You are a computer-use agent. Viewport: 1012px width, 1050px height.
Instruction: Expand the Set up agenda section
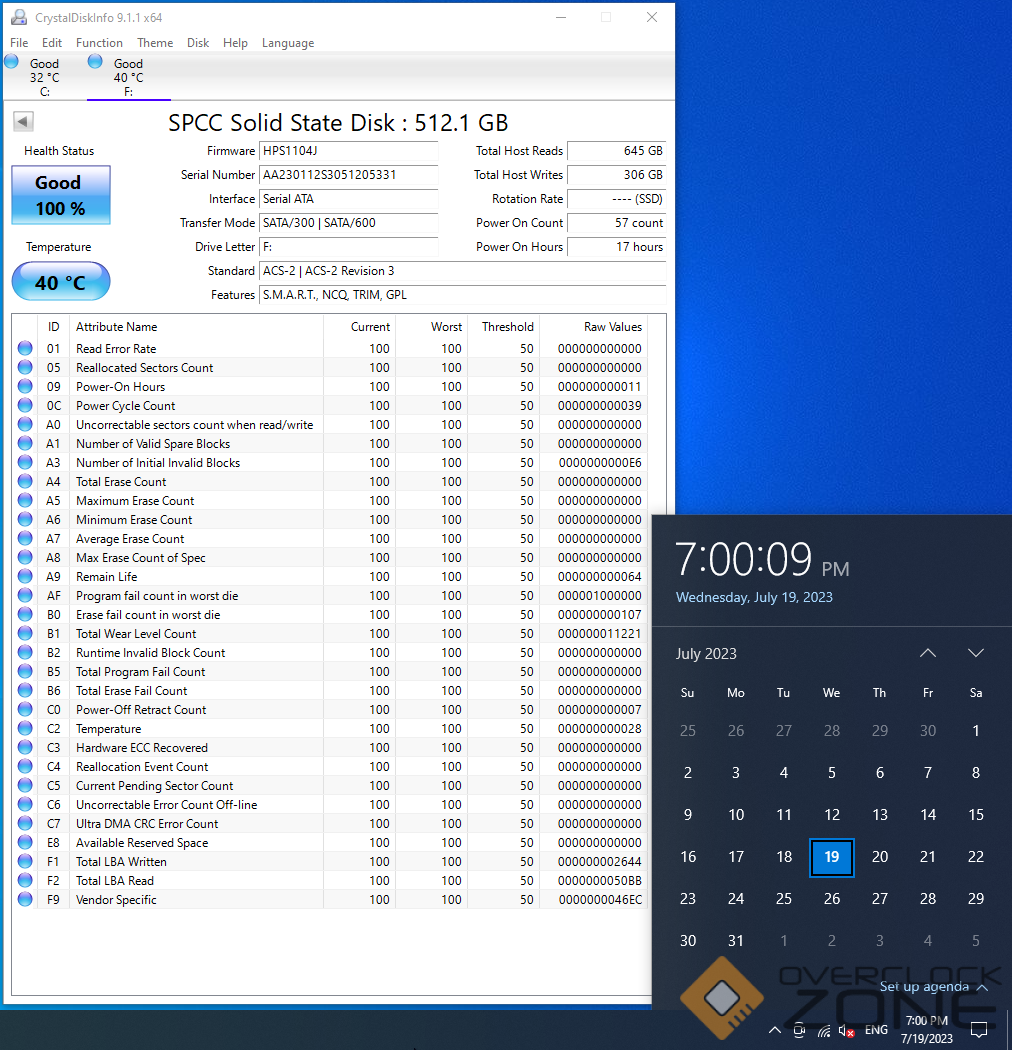pyautogui.click(x=933, y=987)
